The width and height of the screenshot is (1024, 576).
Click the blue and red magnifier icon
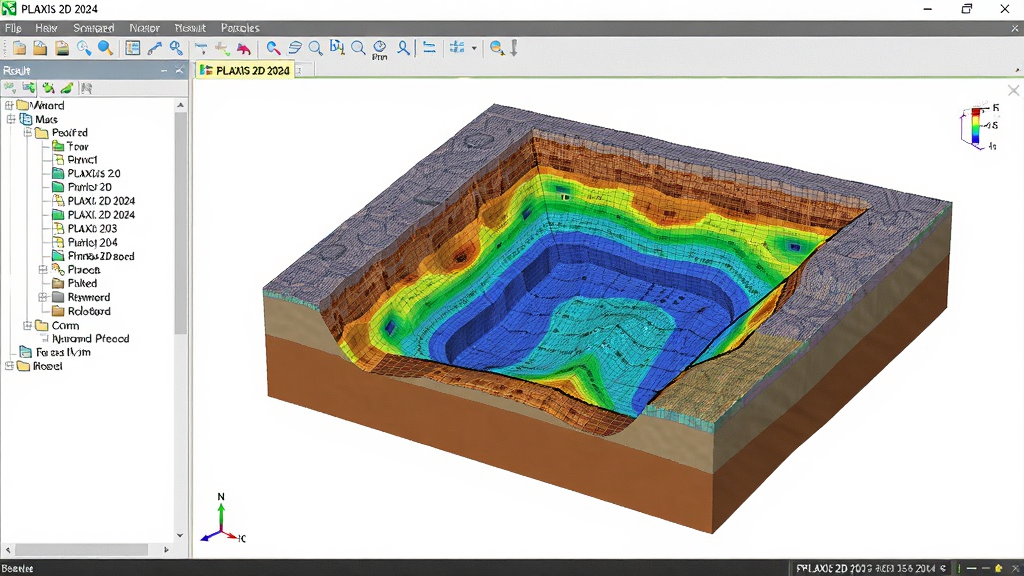[274, 48]
